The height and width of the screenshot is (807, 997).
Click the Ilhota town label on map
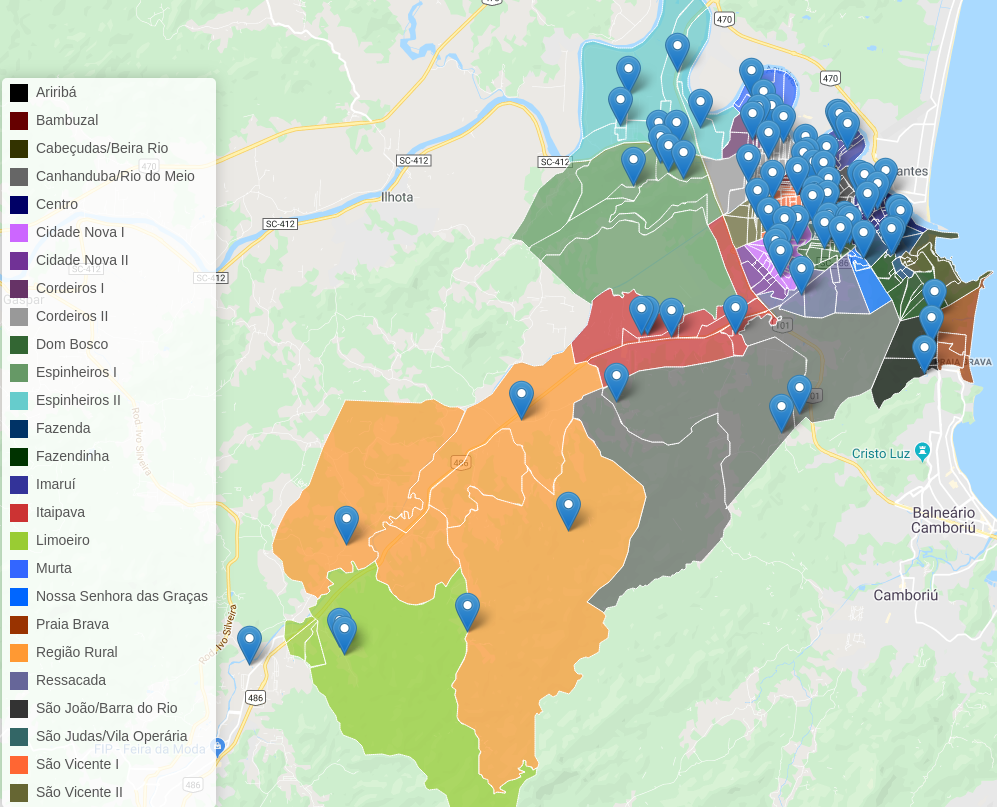coord(397,197)
